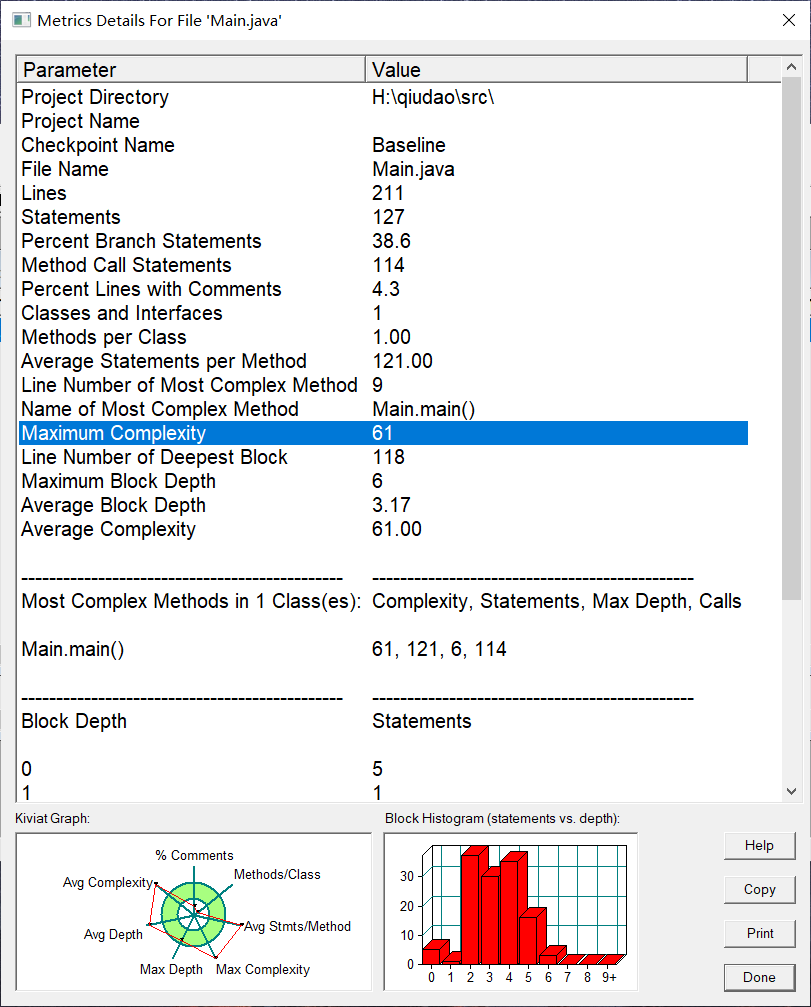Select the Main.main() methods row

[383, 649]
